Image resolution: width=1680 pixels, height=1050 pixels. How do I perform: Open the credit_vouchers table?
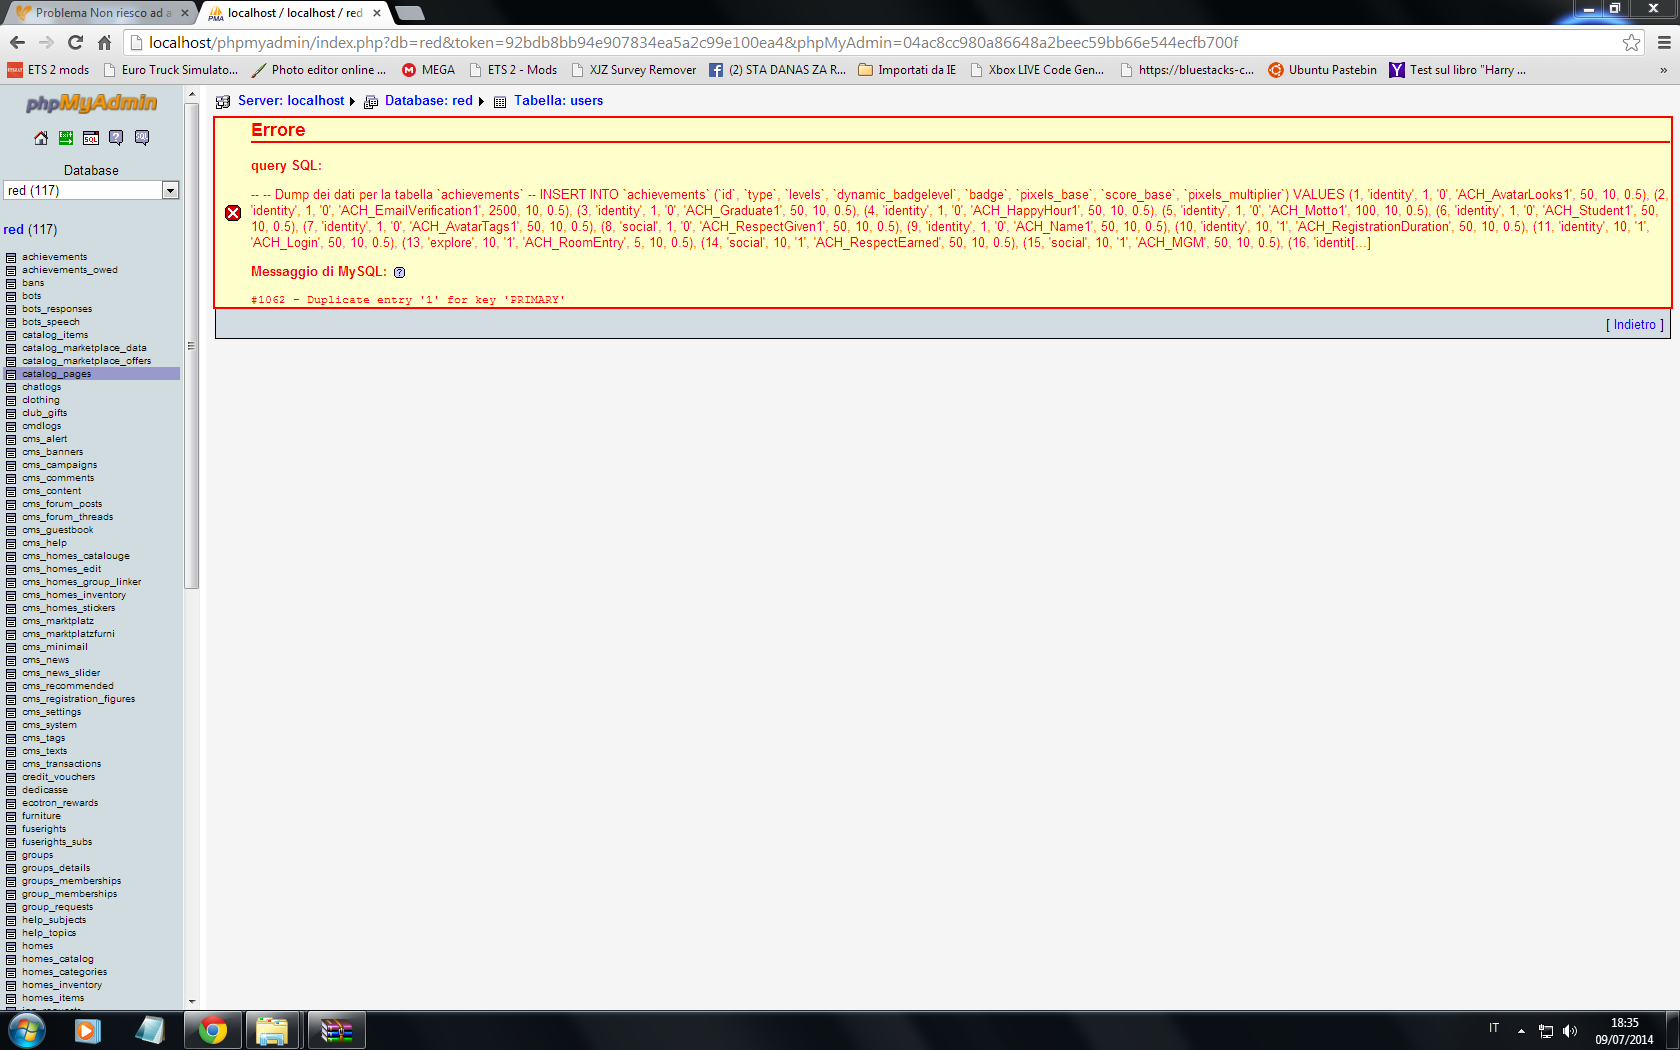tap(59, 777)
